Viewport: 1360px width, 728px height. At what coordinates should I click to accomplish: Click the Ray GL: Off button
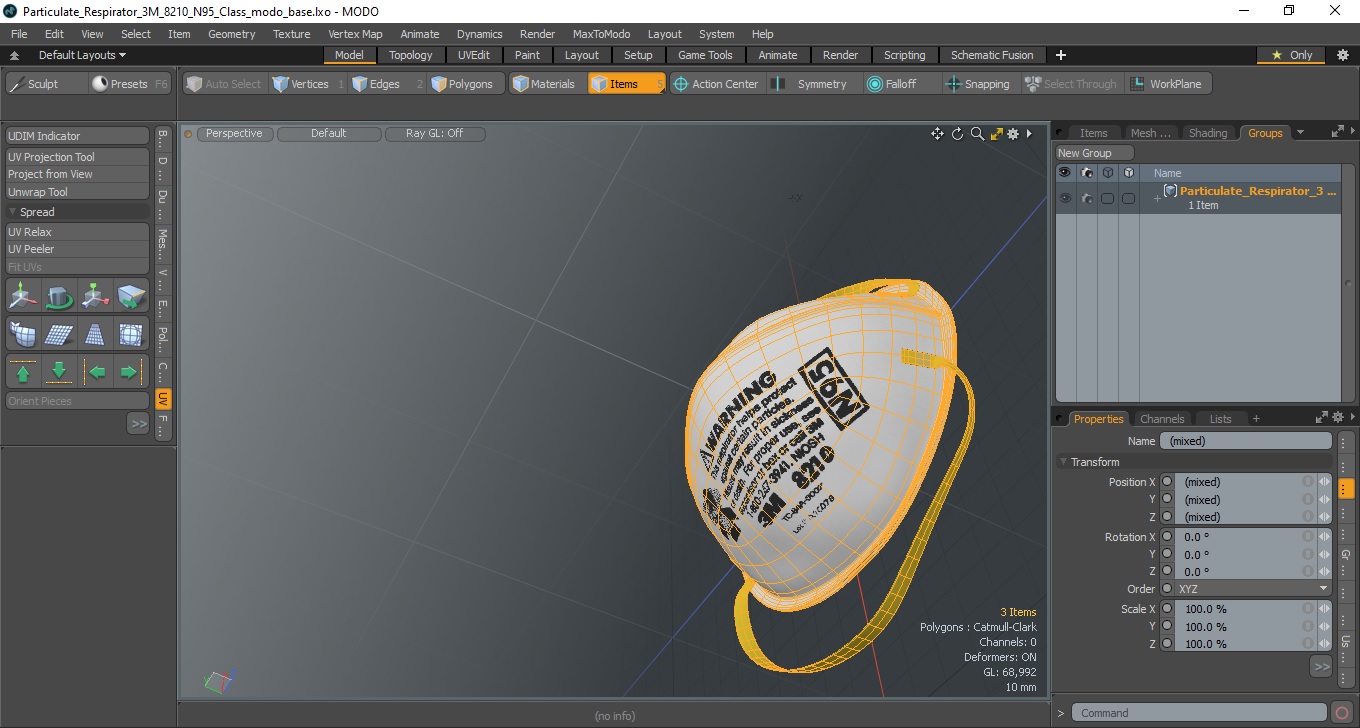pos(435,133)
